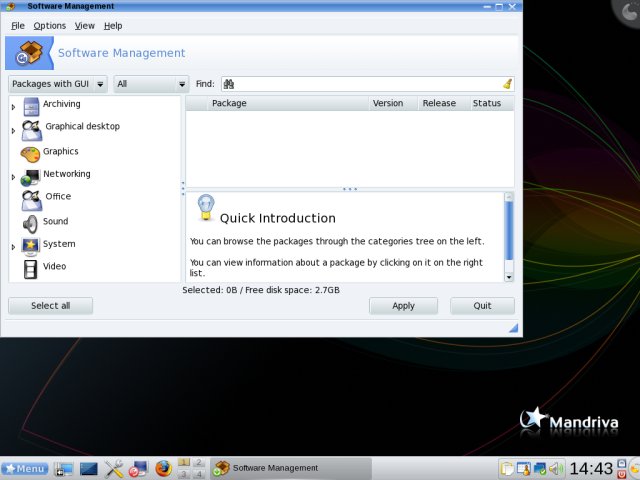Open the terminal launcher in taskbar
The width and height of the screenshot is (640, 480).
click(89, 469)
